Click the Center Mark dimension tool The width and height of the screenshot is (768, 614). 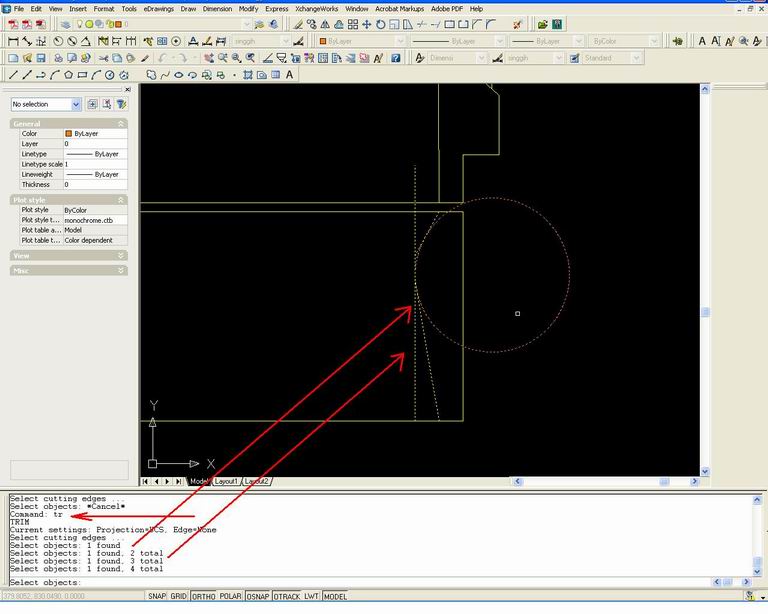point(176,42)
